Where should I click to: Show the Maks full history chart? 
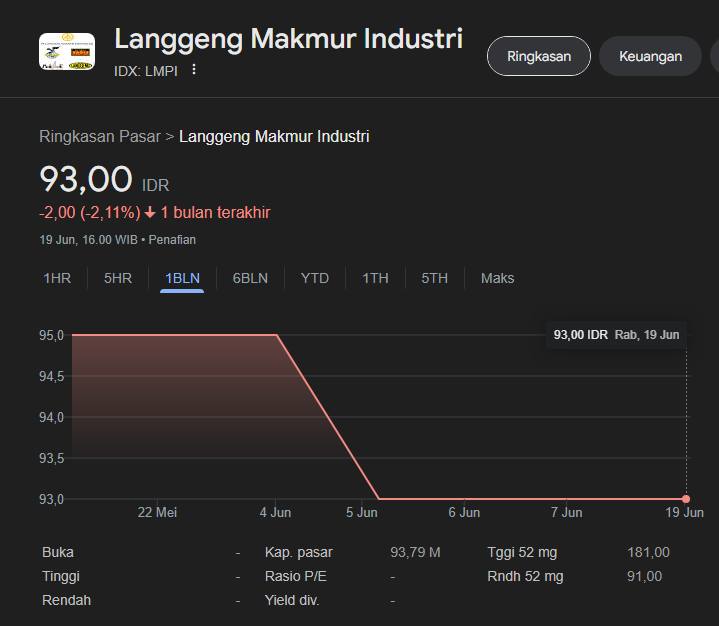497,278
